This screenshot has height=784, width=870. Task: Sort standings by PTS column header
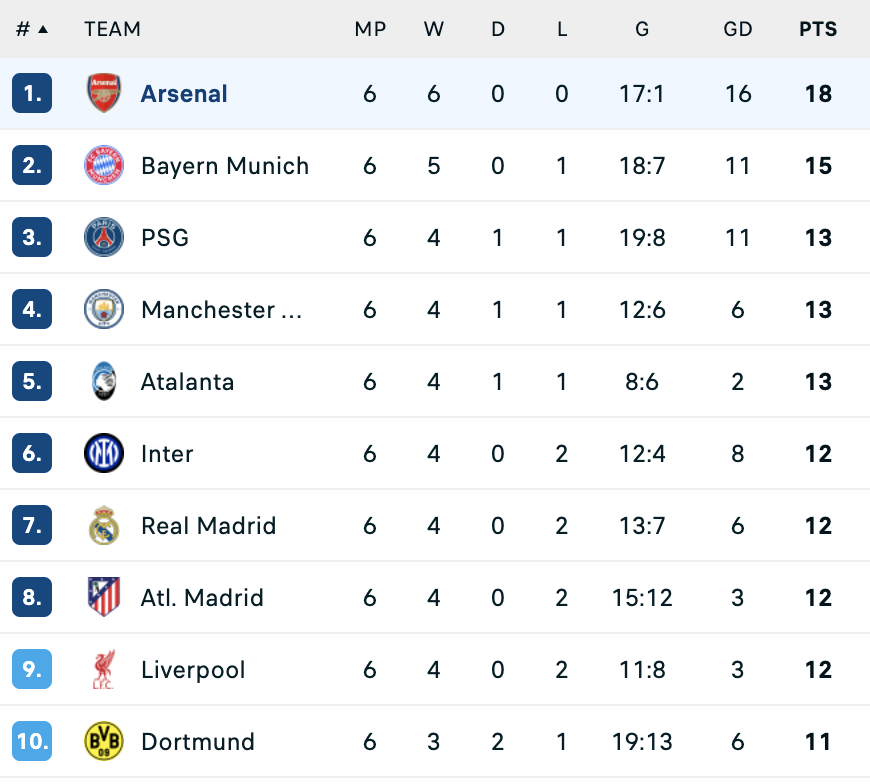coord(818,29)
